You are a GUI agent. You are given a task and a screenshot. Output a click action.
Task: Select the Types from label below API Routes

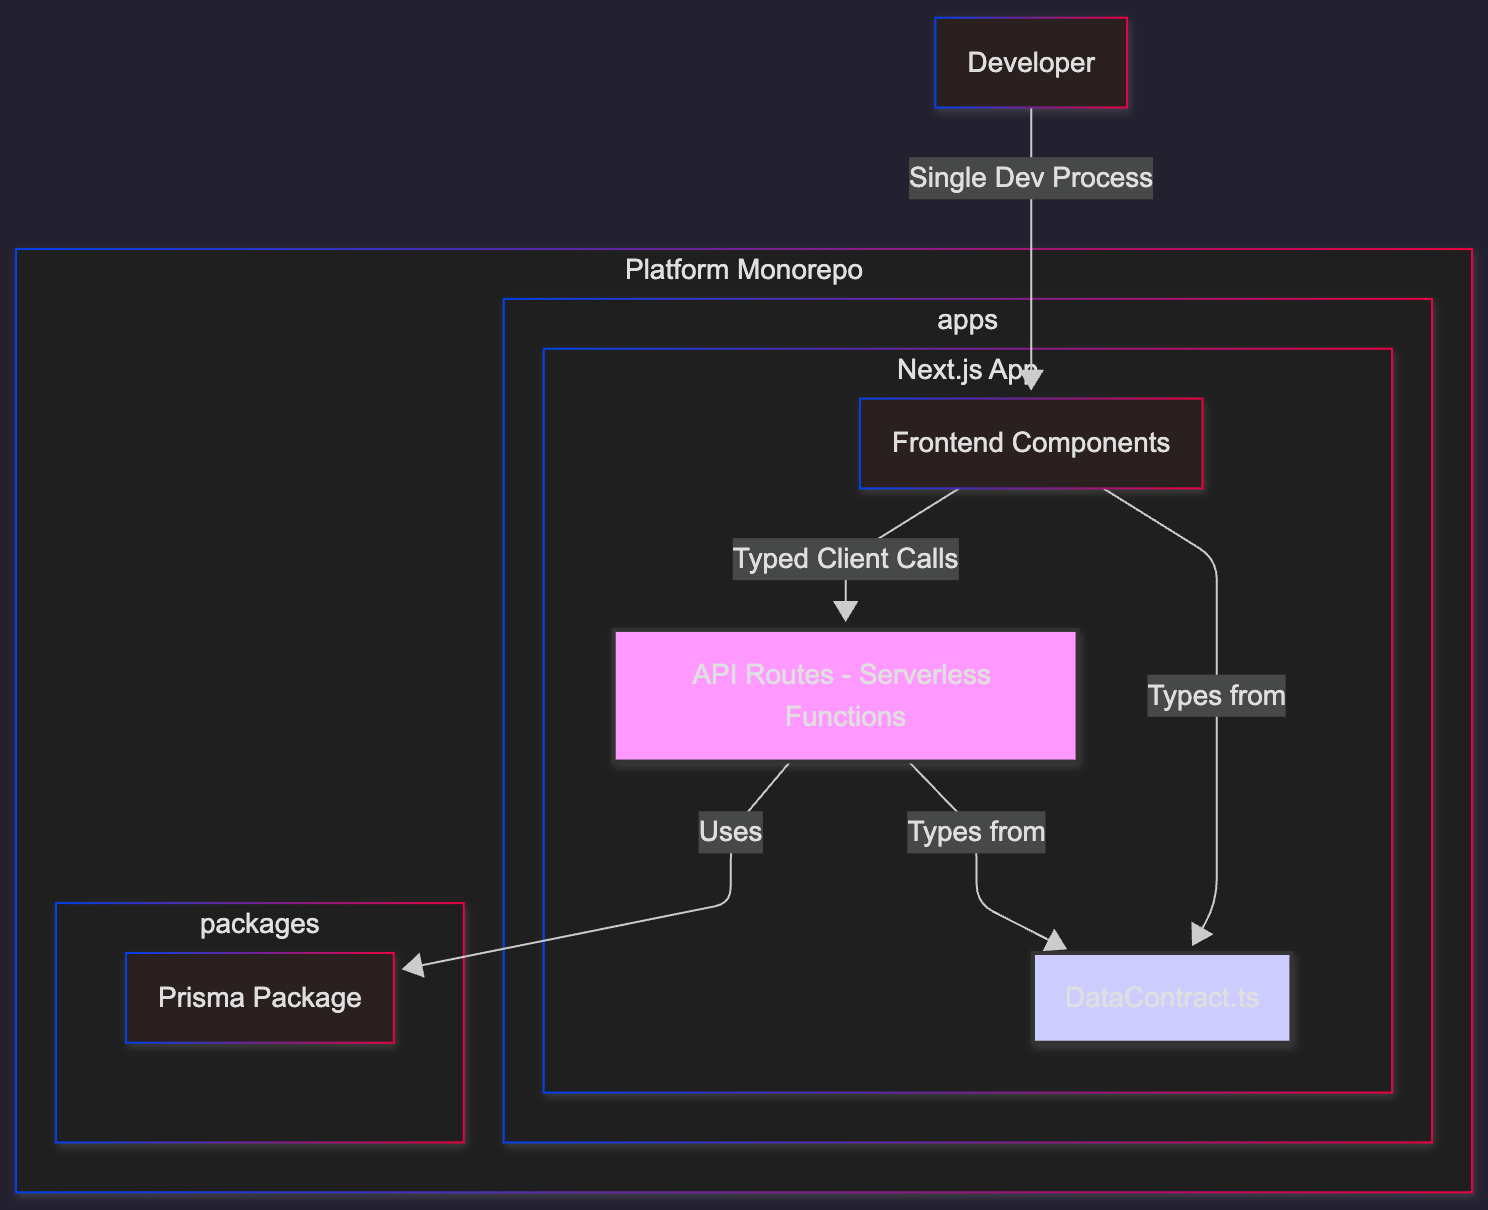[x=976, y=832]
